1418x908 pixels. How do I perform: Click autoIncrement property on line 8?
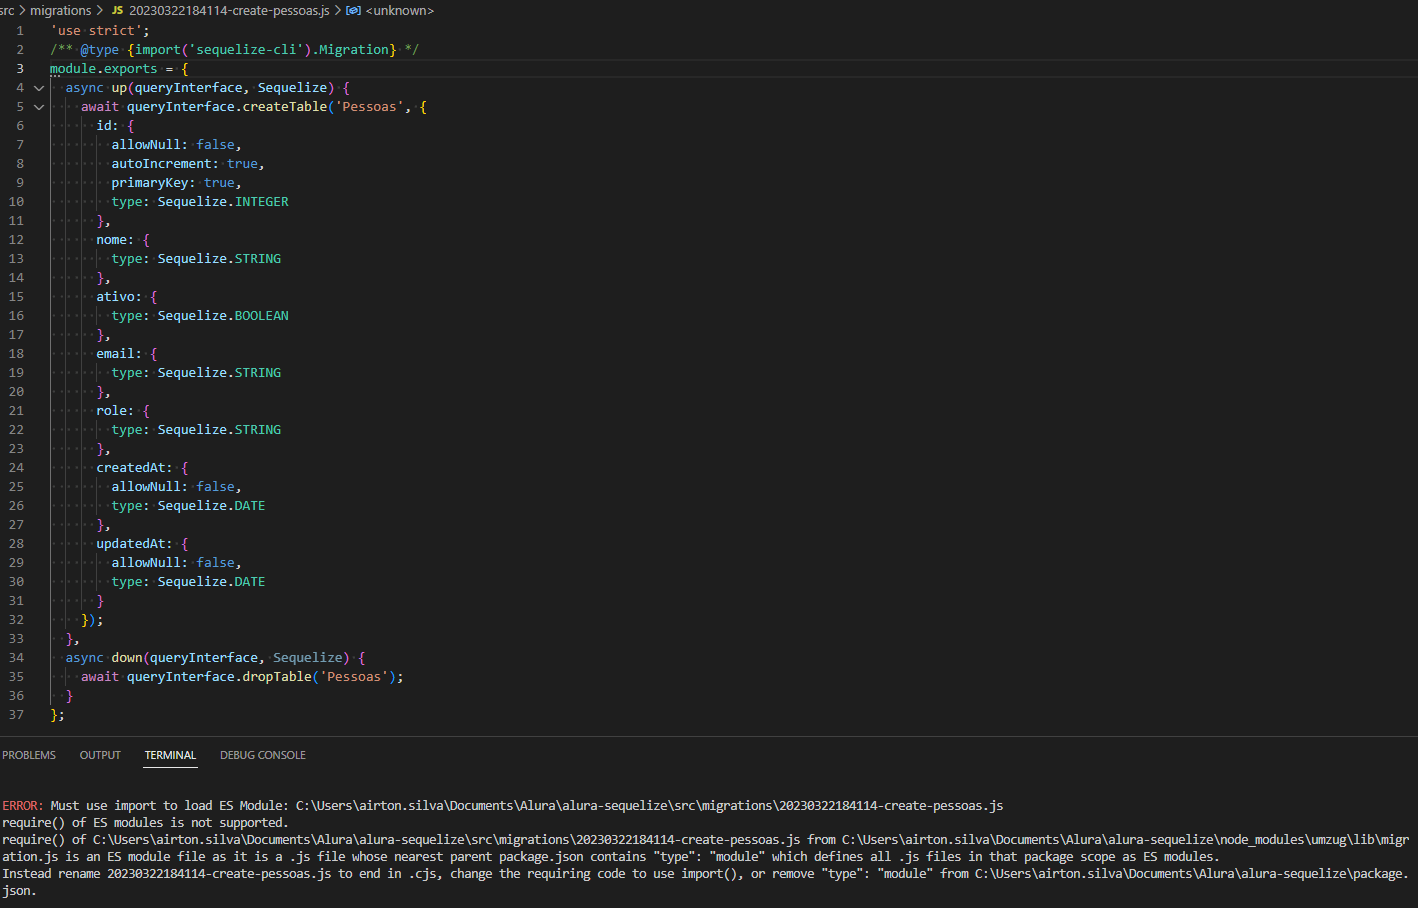[x=161, y=164]
